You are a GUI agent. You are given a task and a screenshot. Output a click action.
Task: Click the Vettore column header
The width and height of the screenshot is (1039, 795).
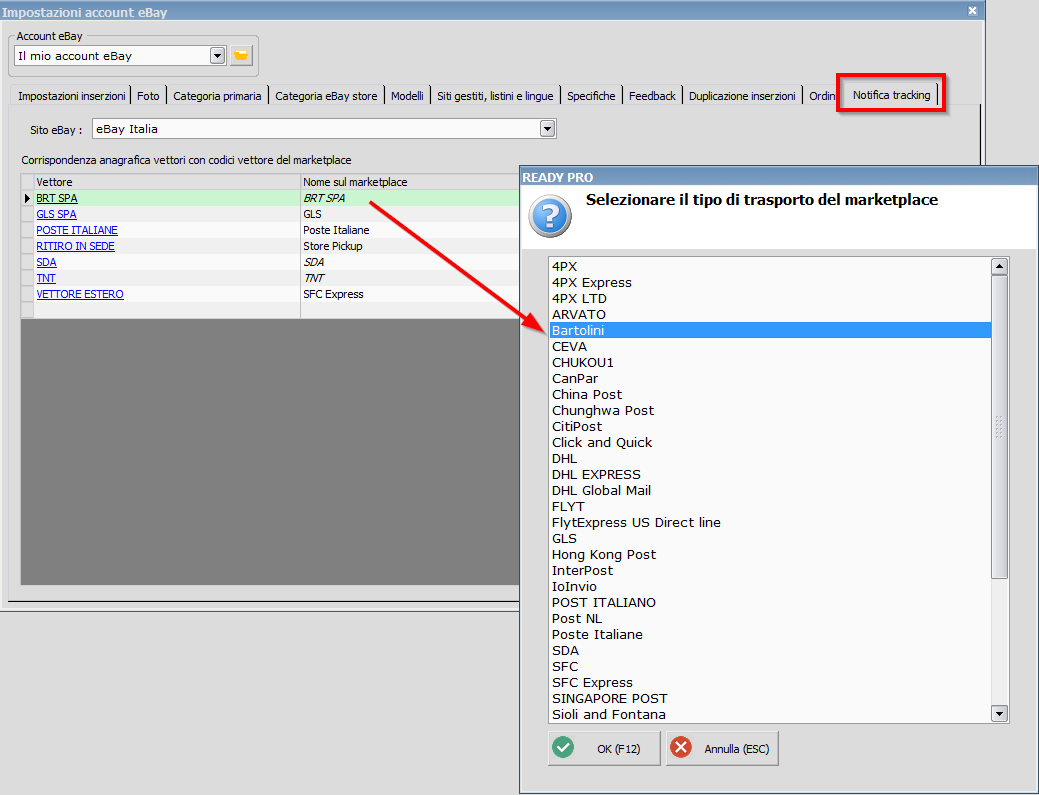point(167,182)
